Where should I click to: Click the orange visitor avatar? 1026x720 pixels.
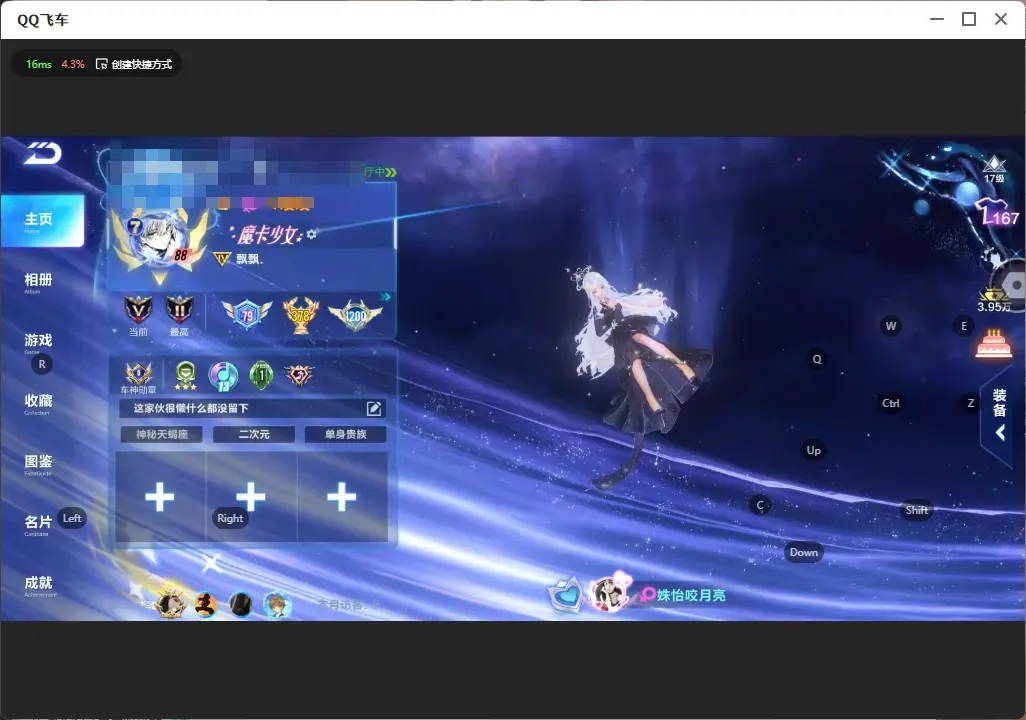click(205, 603)
